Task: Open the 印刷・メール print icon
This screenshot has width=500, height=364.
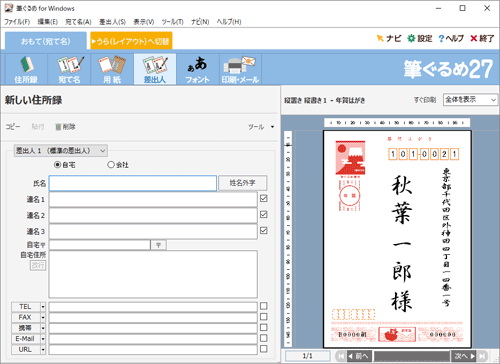Action: 240,69
